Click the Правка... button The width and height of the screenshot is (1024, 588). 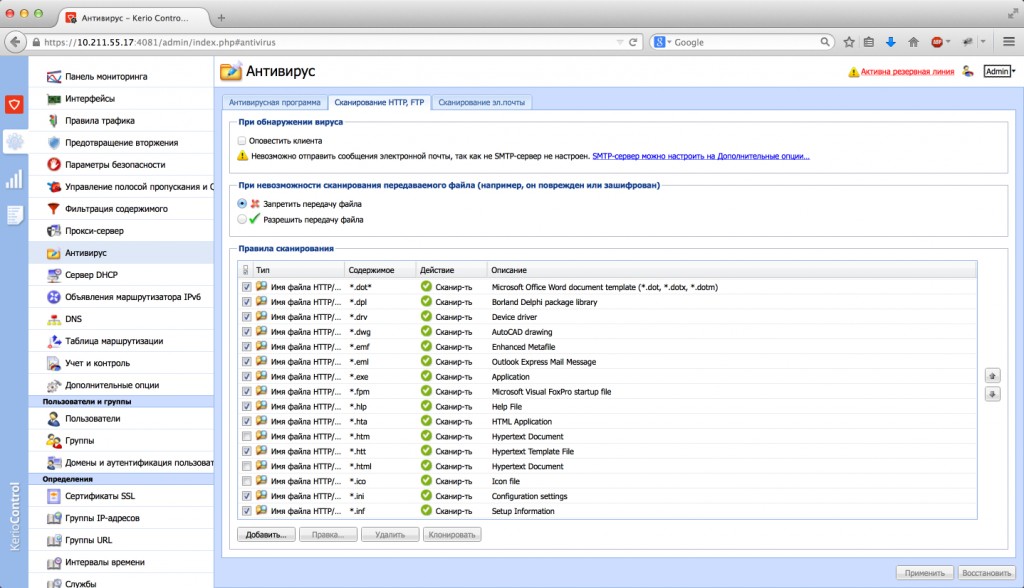(x=328, y=535)
